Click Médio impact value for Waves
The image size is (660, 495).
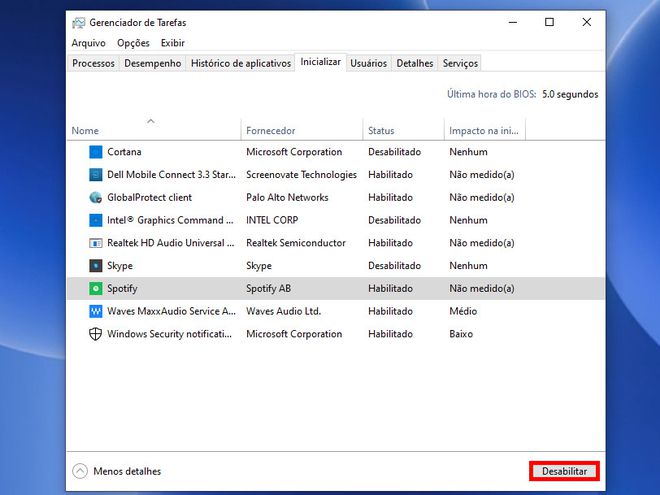463,311
